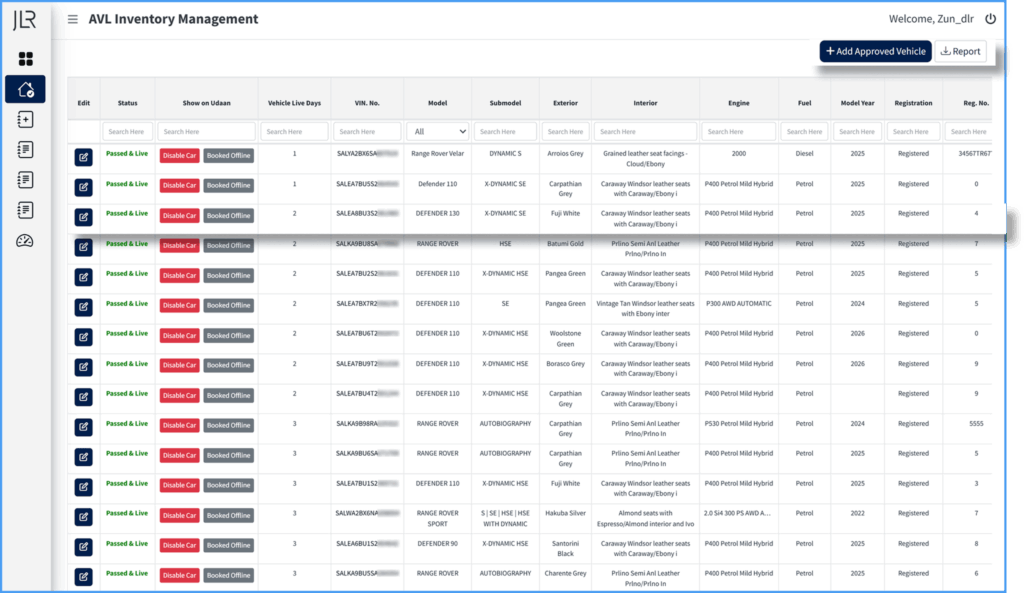
Task: Disable Car for the DEFENDER 90 row
Action: click(179, 545)
